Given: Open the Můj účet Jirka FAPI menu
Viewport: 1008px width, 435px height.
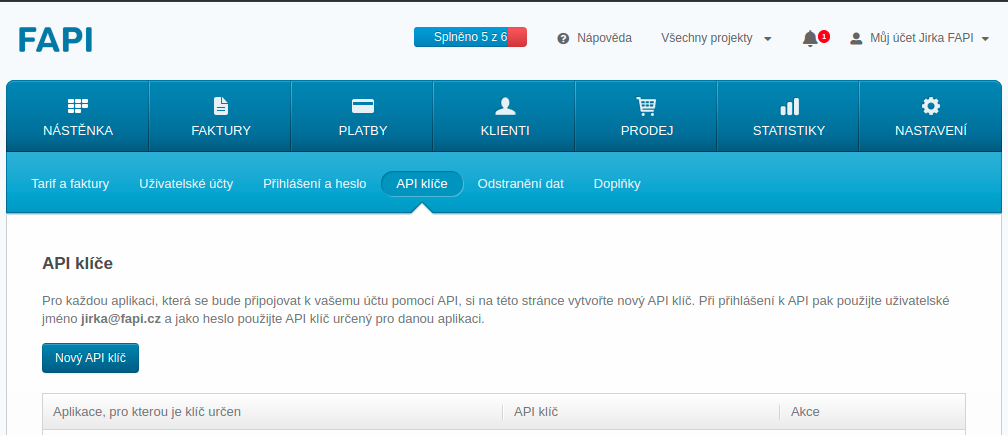Looking at the screenshot, I should tap(920, 38).
